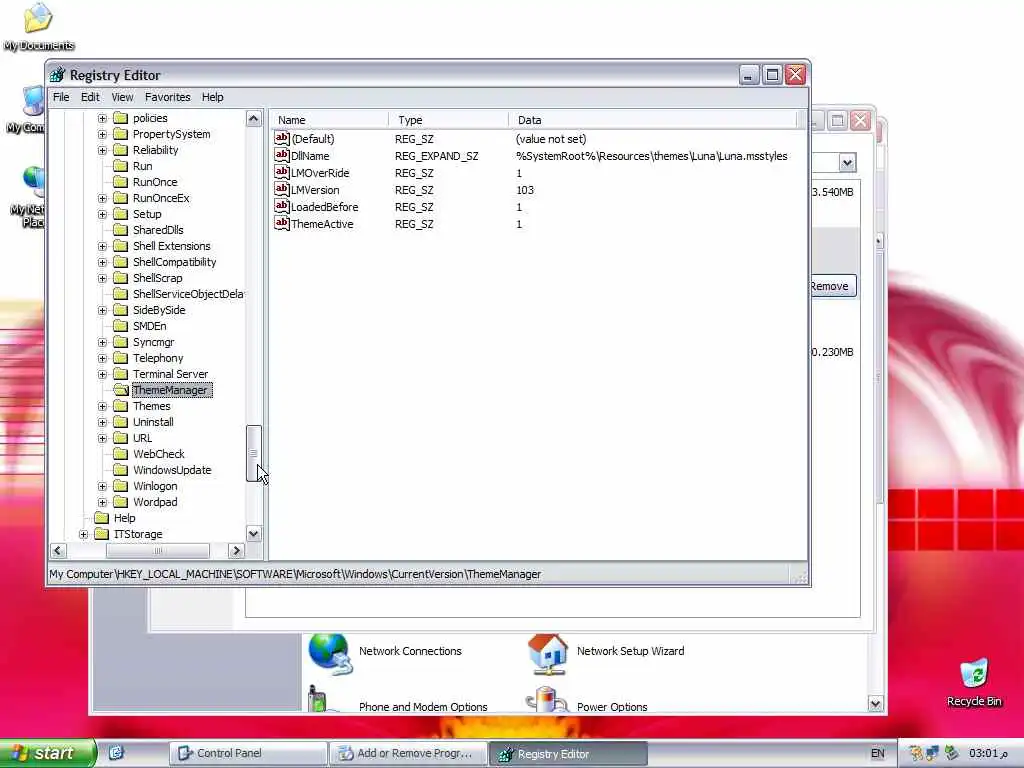Expand the policies registry key
1024x768 pixels.
tap(103, 118)
